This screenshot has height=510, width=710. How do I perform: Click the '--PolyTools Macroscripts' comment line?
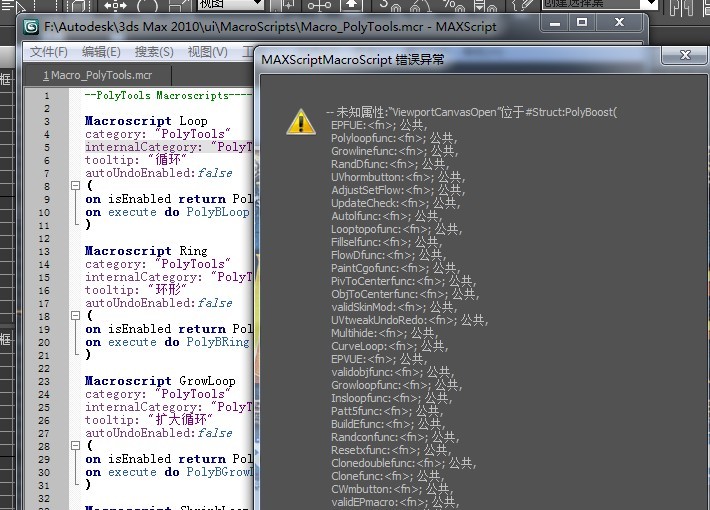168,96
